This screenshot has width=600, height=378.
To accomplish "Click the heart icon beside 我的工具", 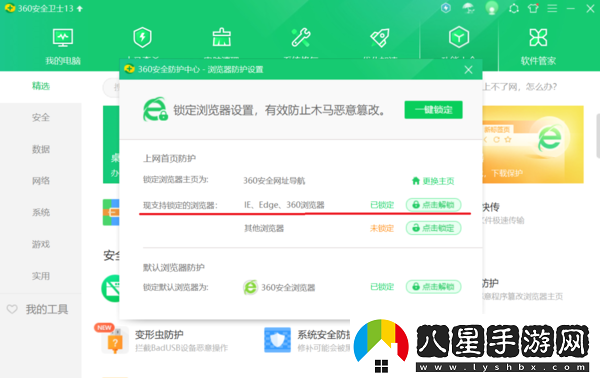I will (x=12, y=309).
